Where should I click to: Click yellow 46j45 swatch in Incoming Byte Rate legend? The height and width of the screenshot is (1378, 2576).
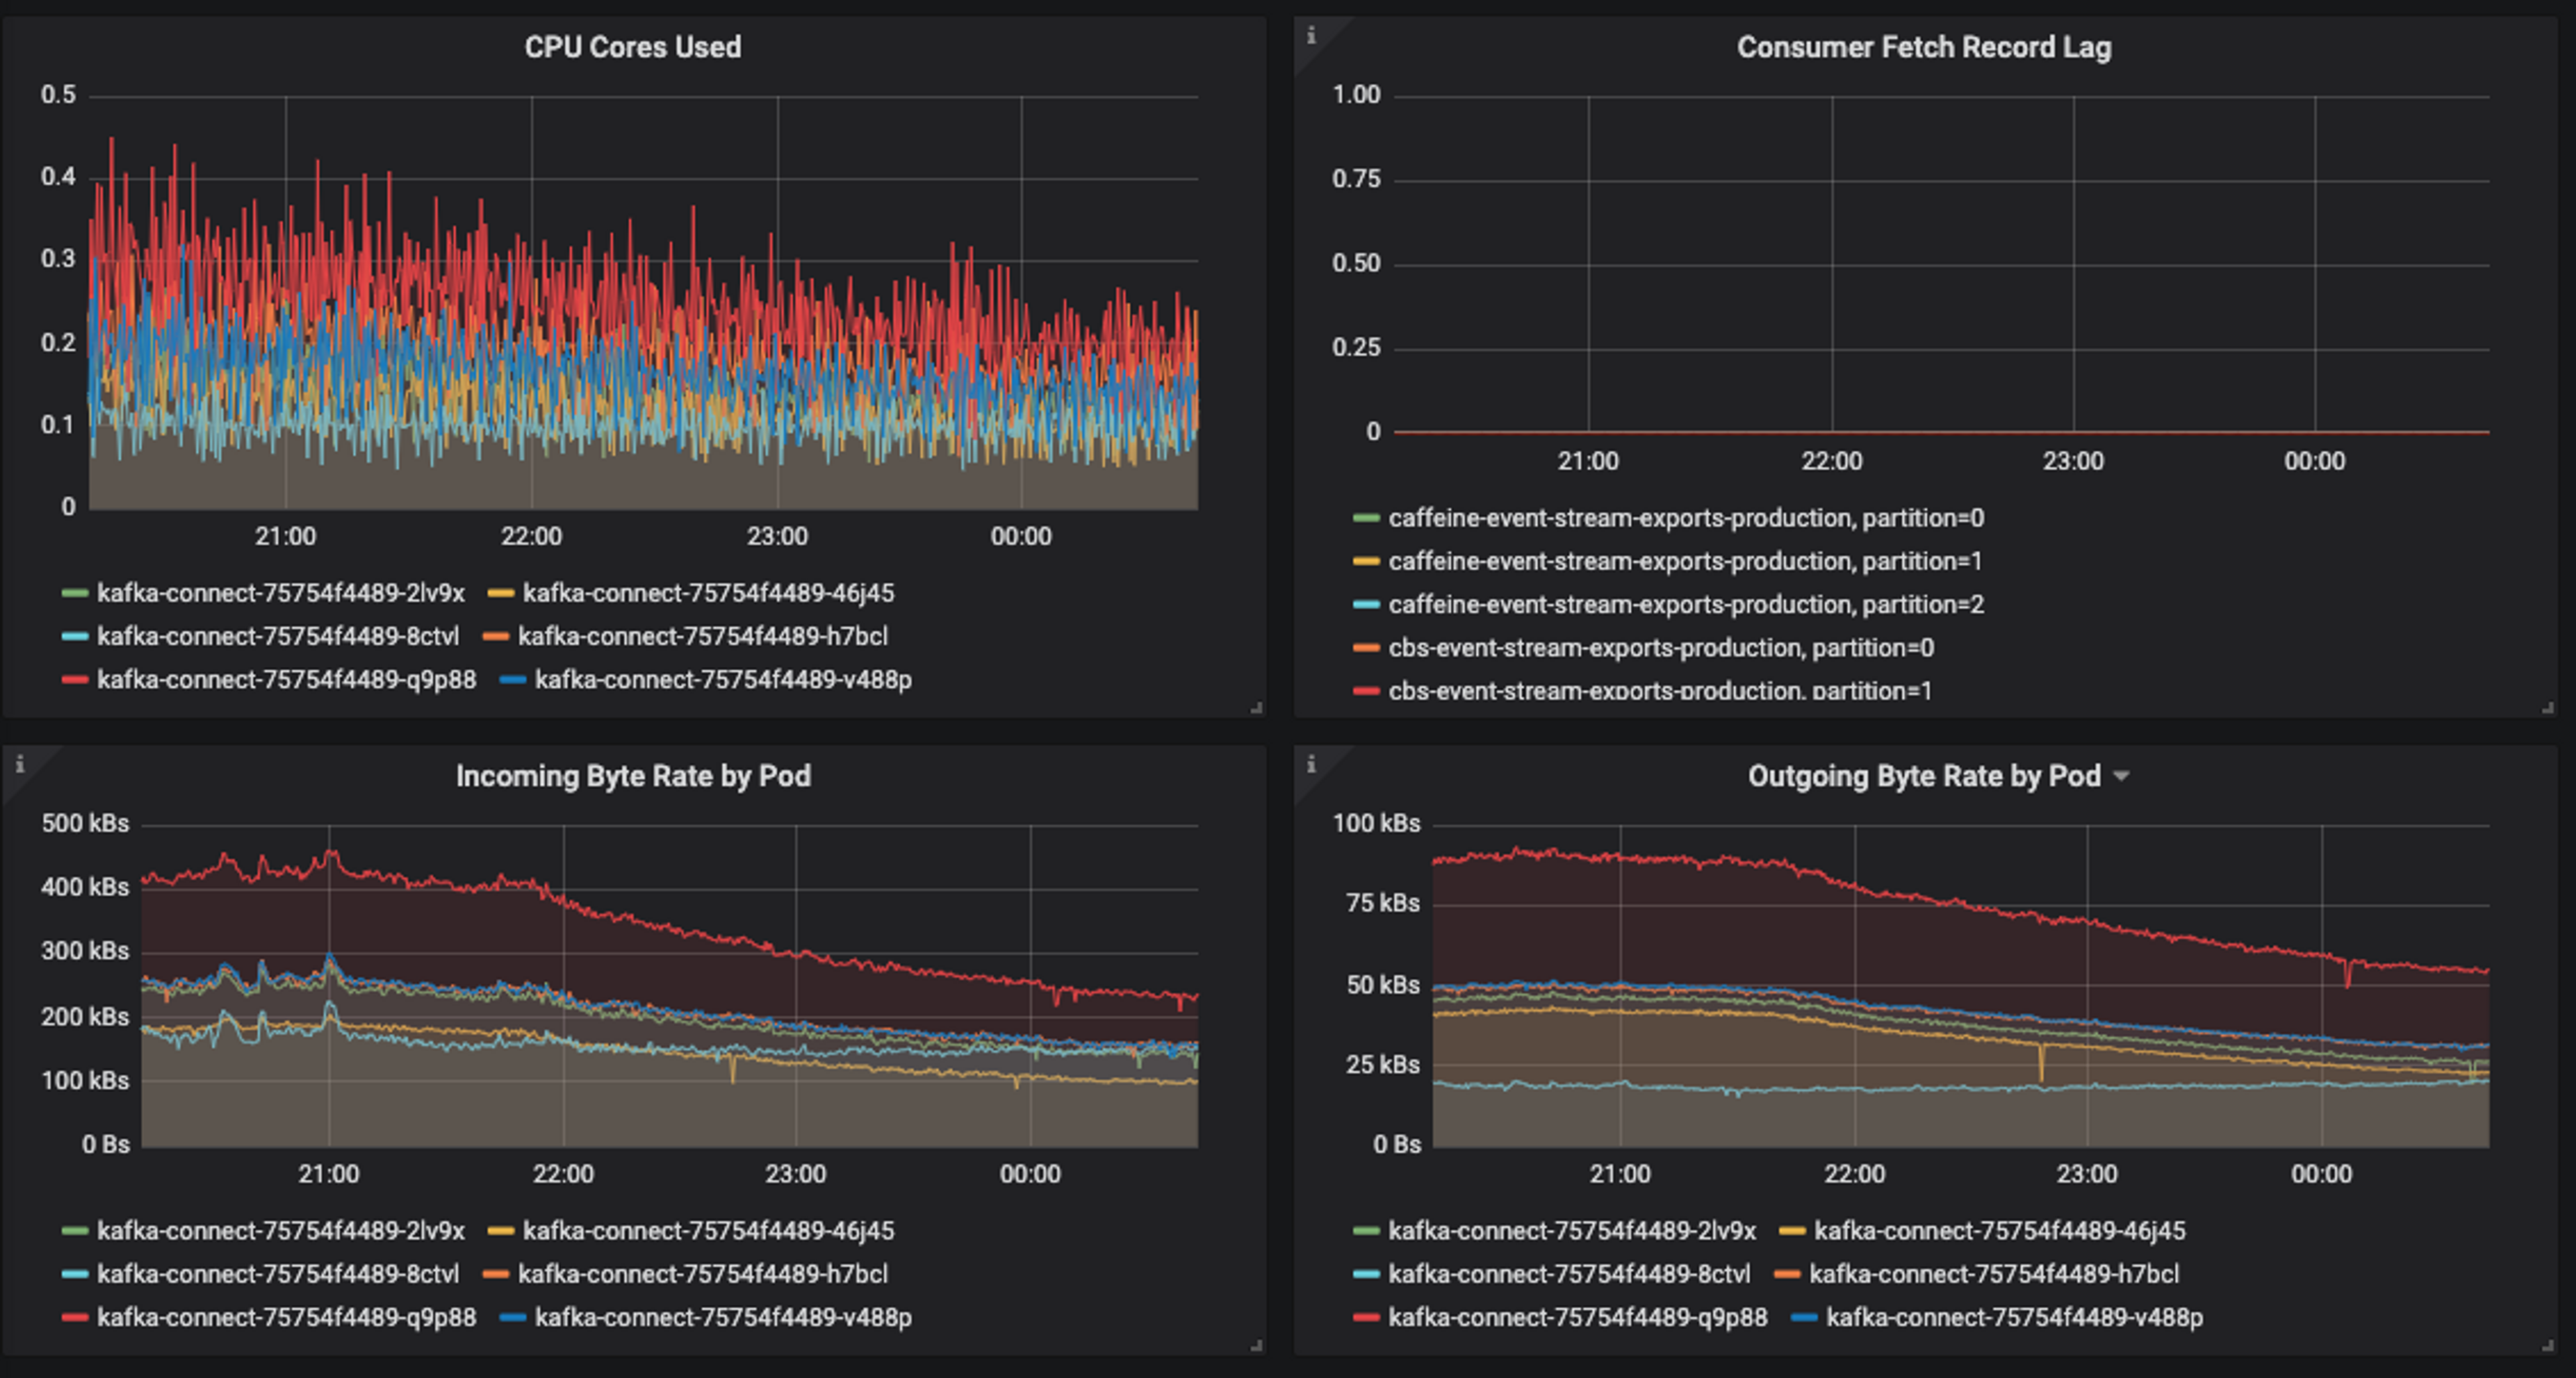pyautogui.click(x=501, y=1231)
